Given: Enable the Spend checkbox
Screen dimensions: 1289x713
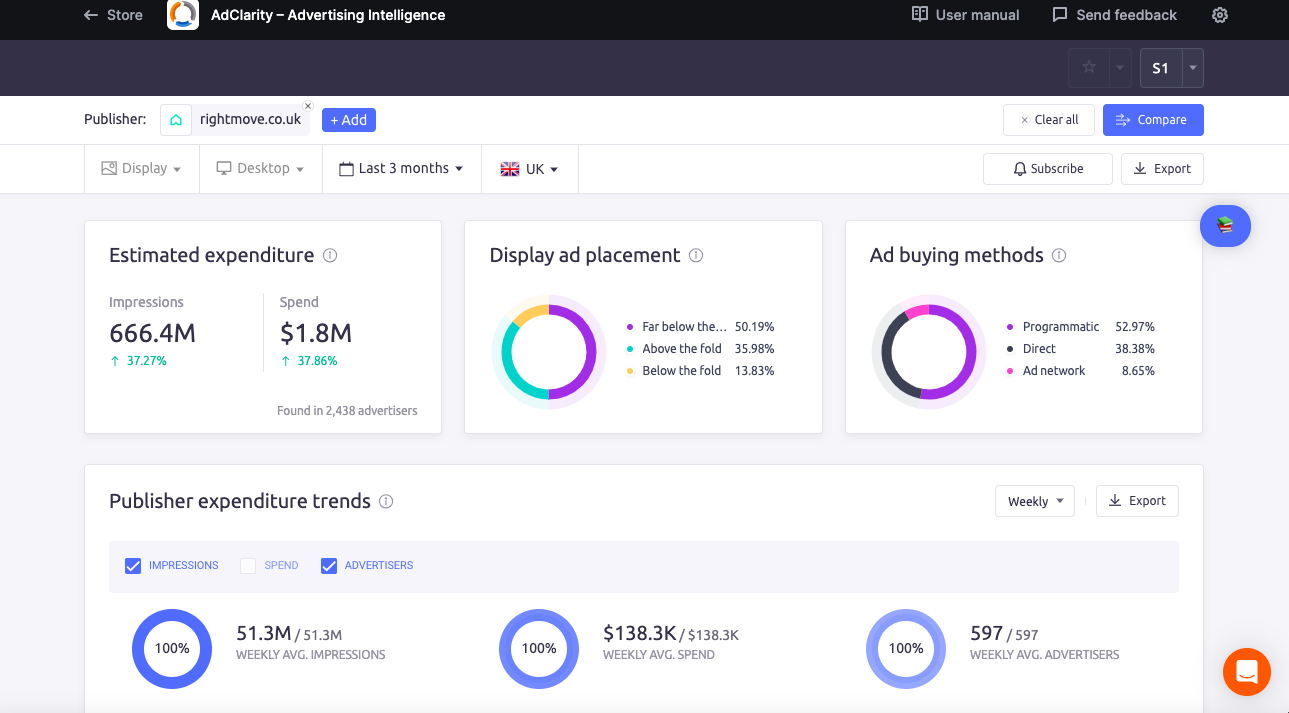Looking at the screenshot, I should pyautogui.click(x=248, y=566).
